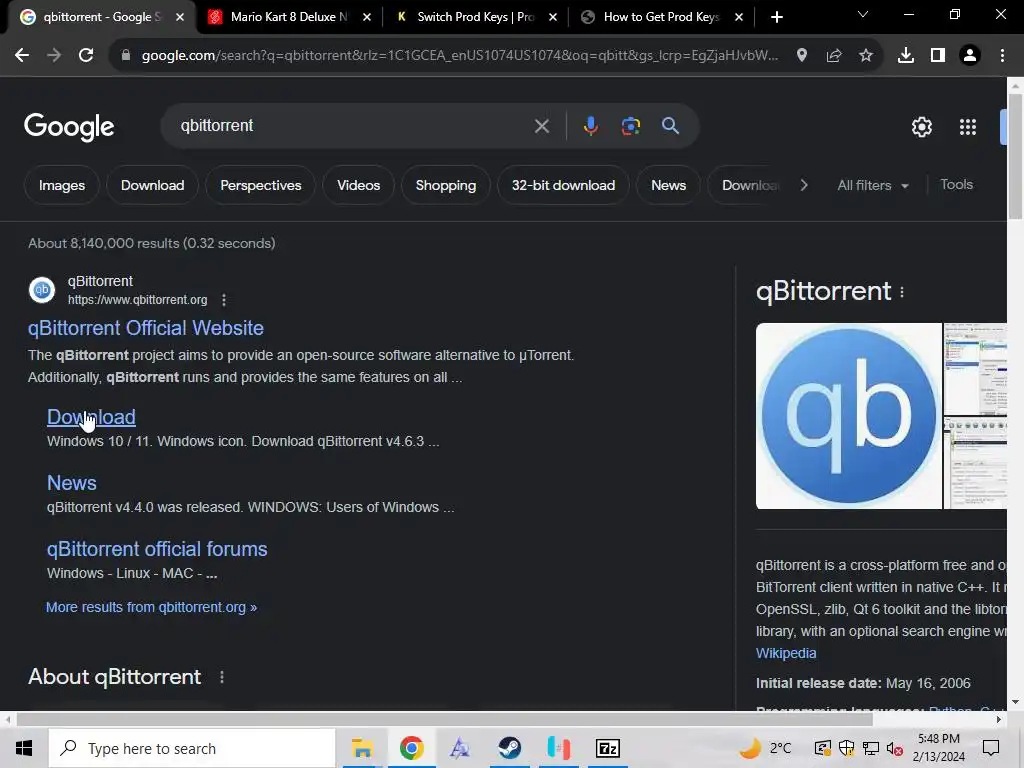Click the horizontal scrollbar thumb

click(444, 720)
